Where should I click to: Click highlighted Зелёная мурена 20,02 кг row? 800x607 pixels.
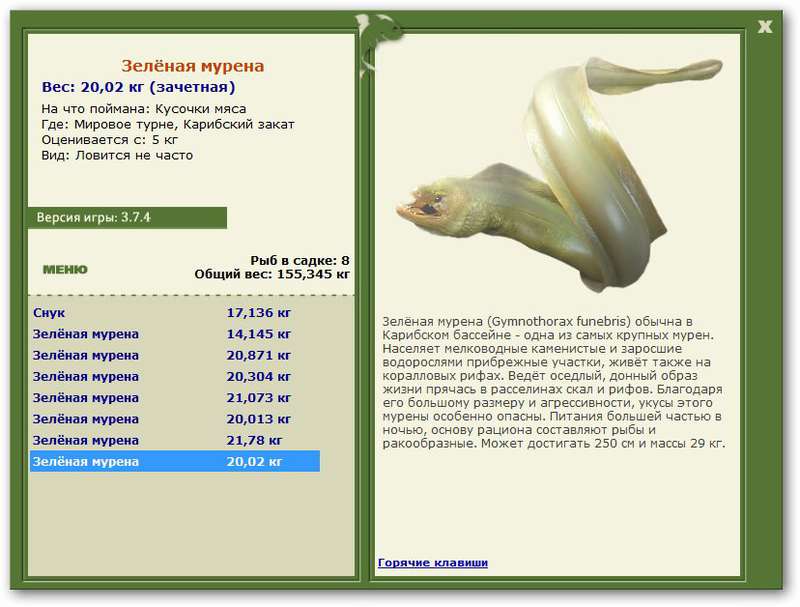tap(174, 461)
